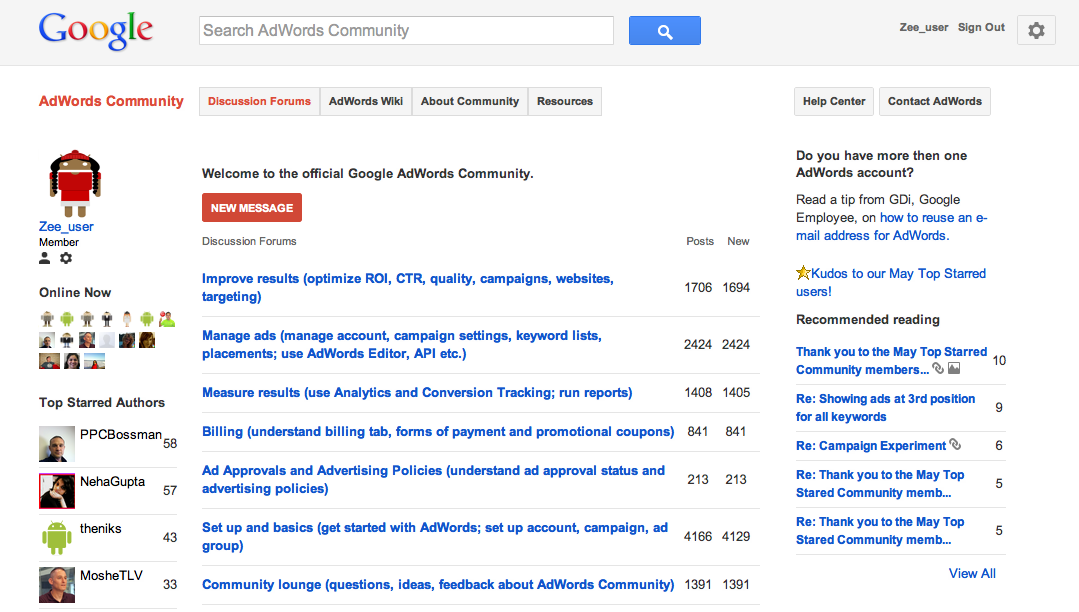Open the Set up and basics forum
Screen dimensions: 1079x612
coord(435,536)
